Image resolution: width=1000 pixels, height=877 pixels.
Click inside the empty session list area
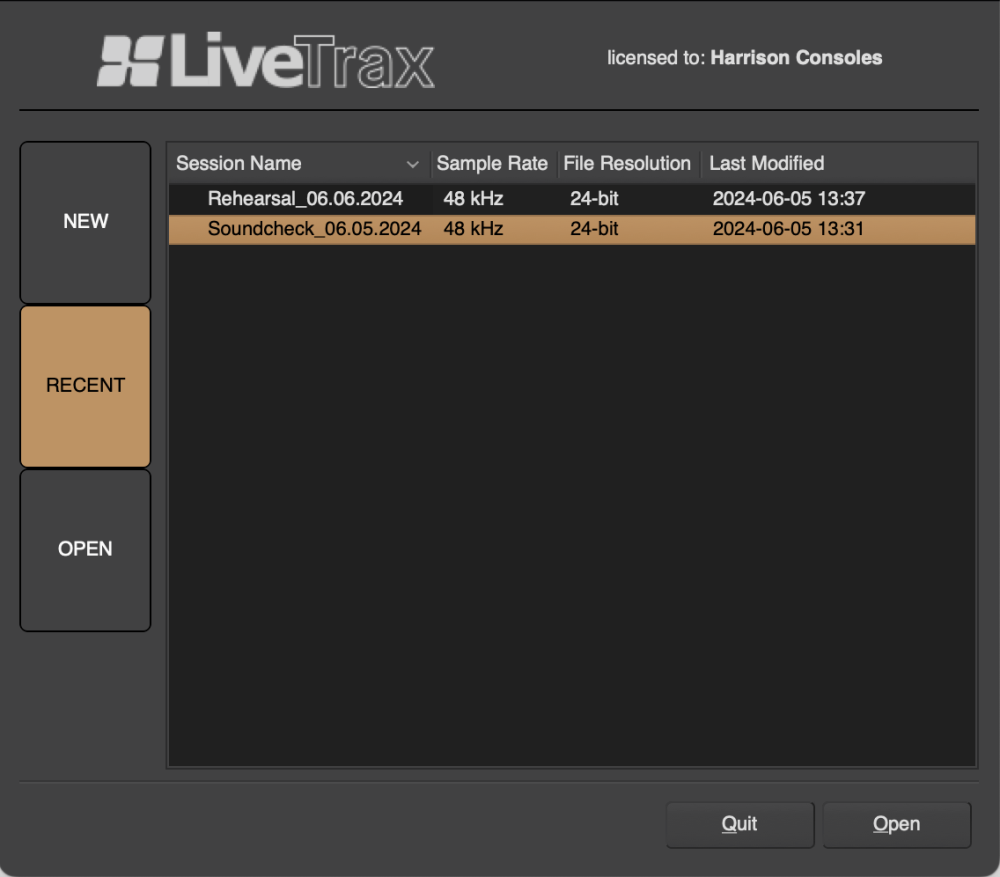click(570, 500)
